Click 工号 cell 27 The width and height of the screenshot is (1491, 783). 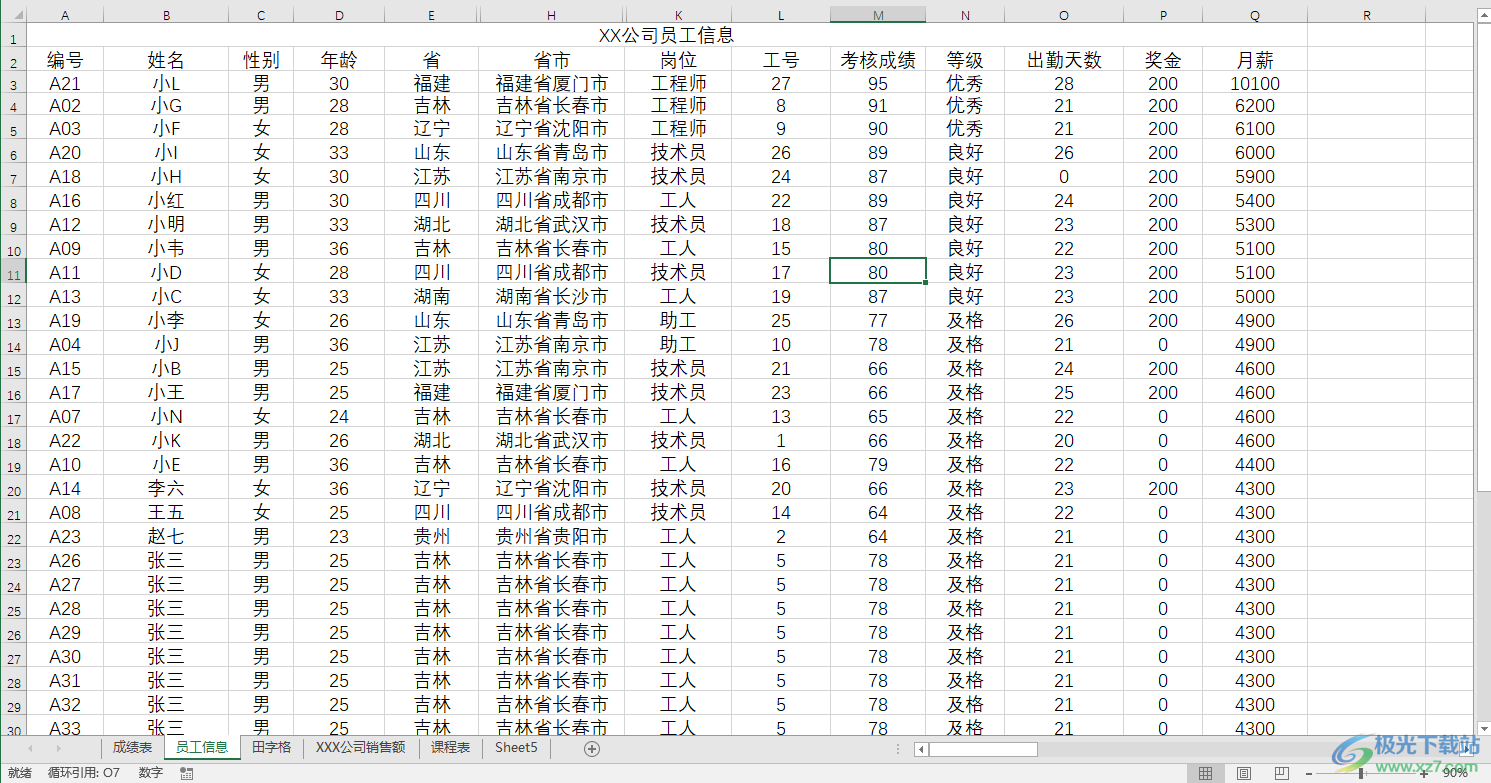click(x=781, y=84)
